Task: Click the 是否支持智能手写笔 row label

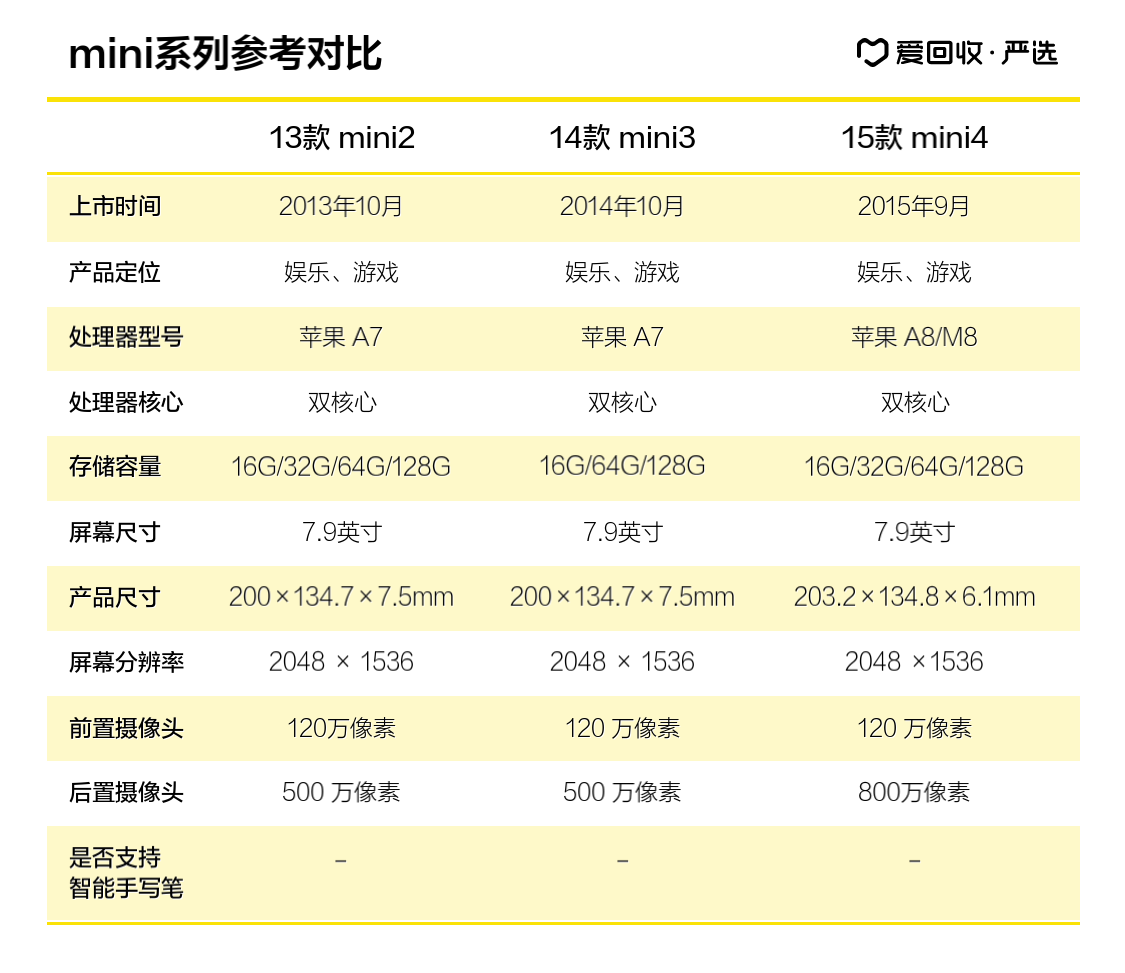Action: [126, 873]
